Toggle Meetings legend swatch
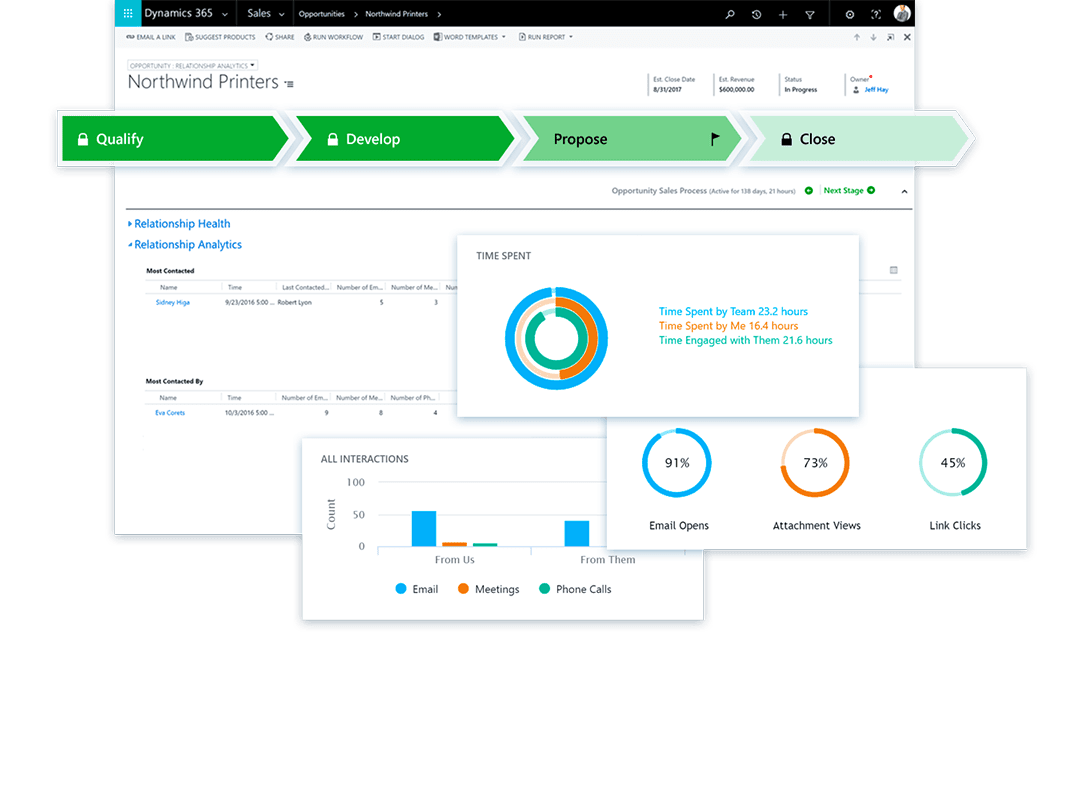1084x812 pixels. coord(463,589)
